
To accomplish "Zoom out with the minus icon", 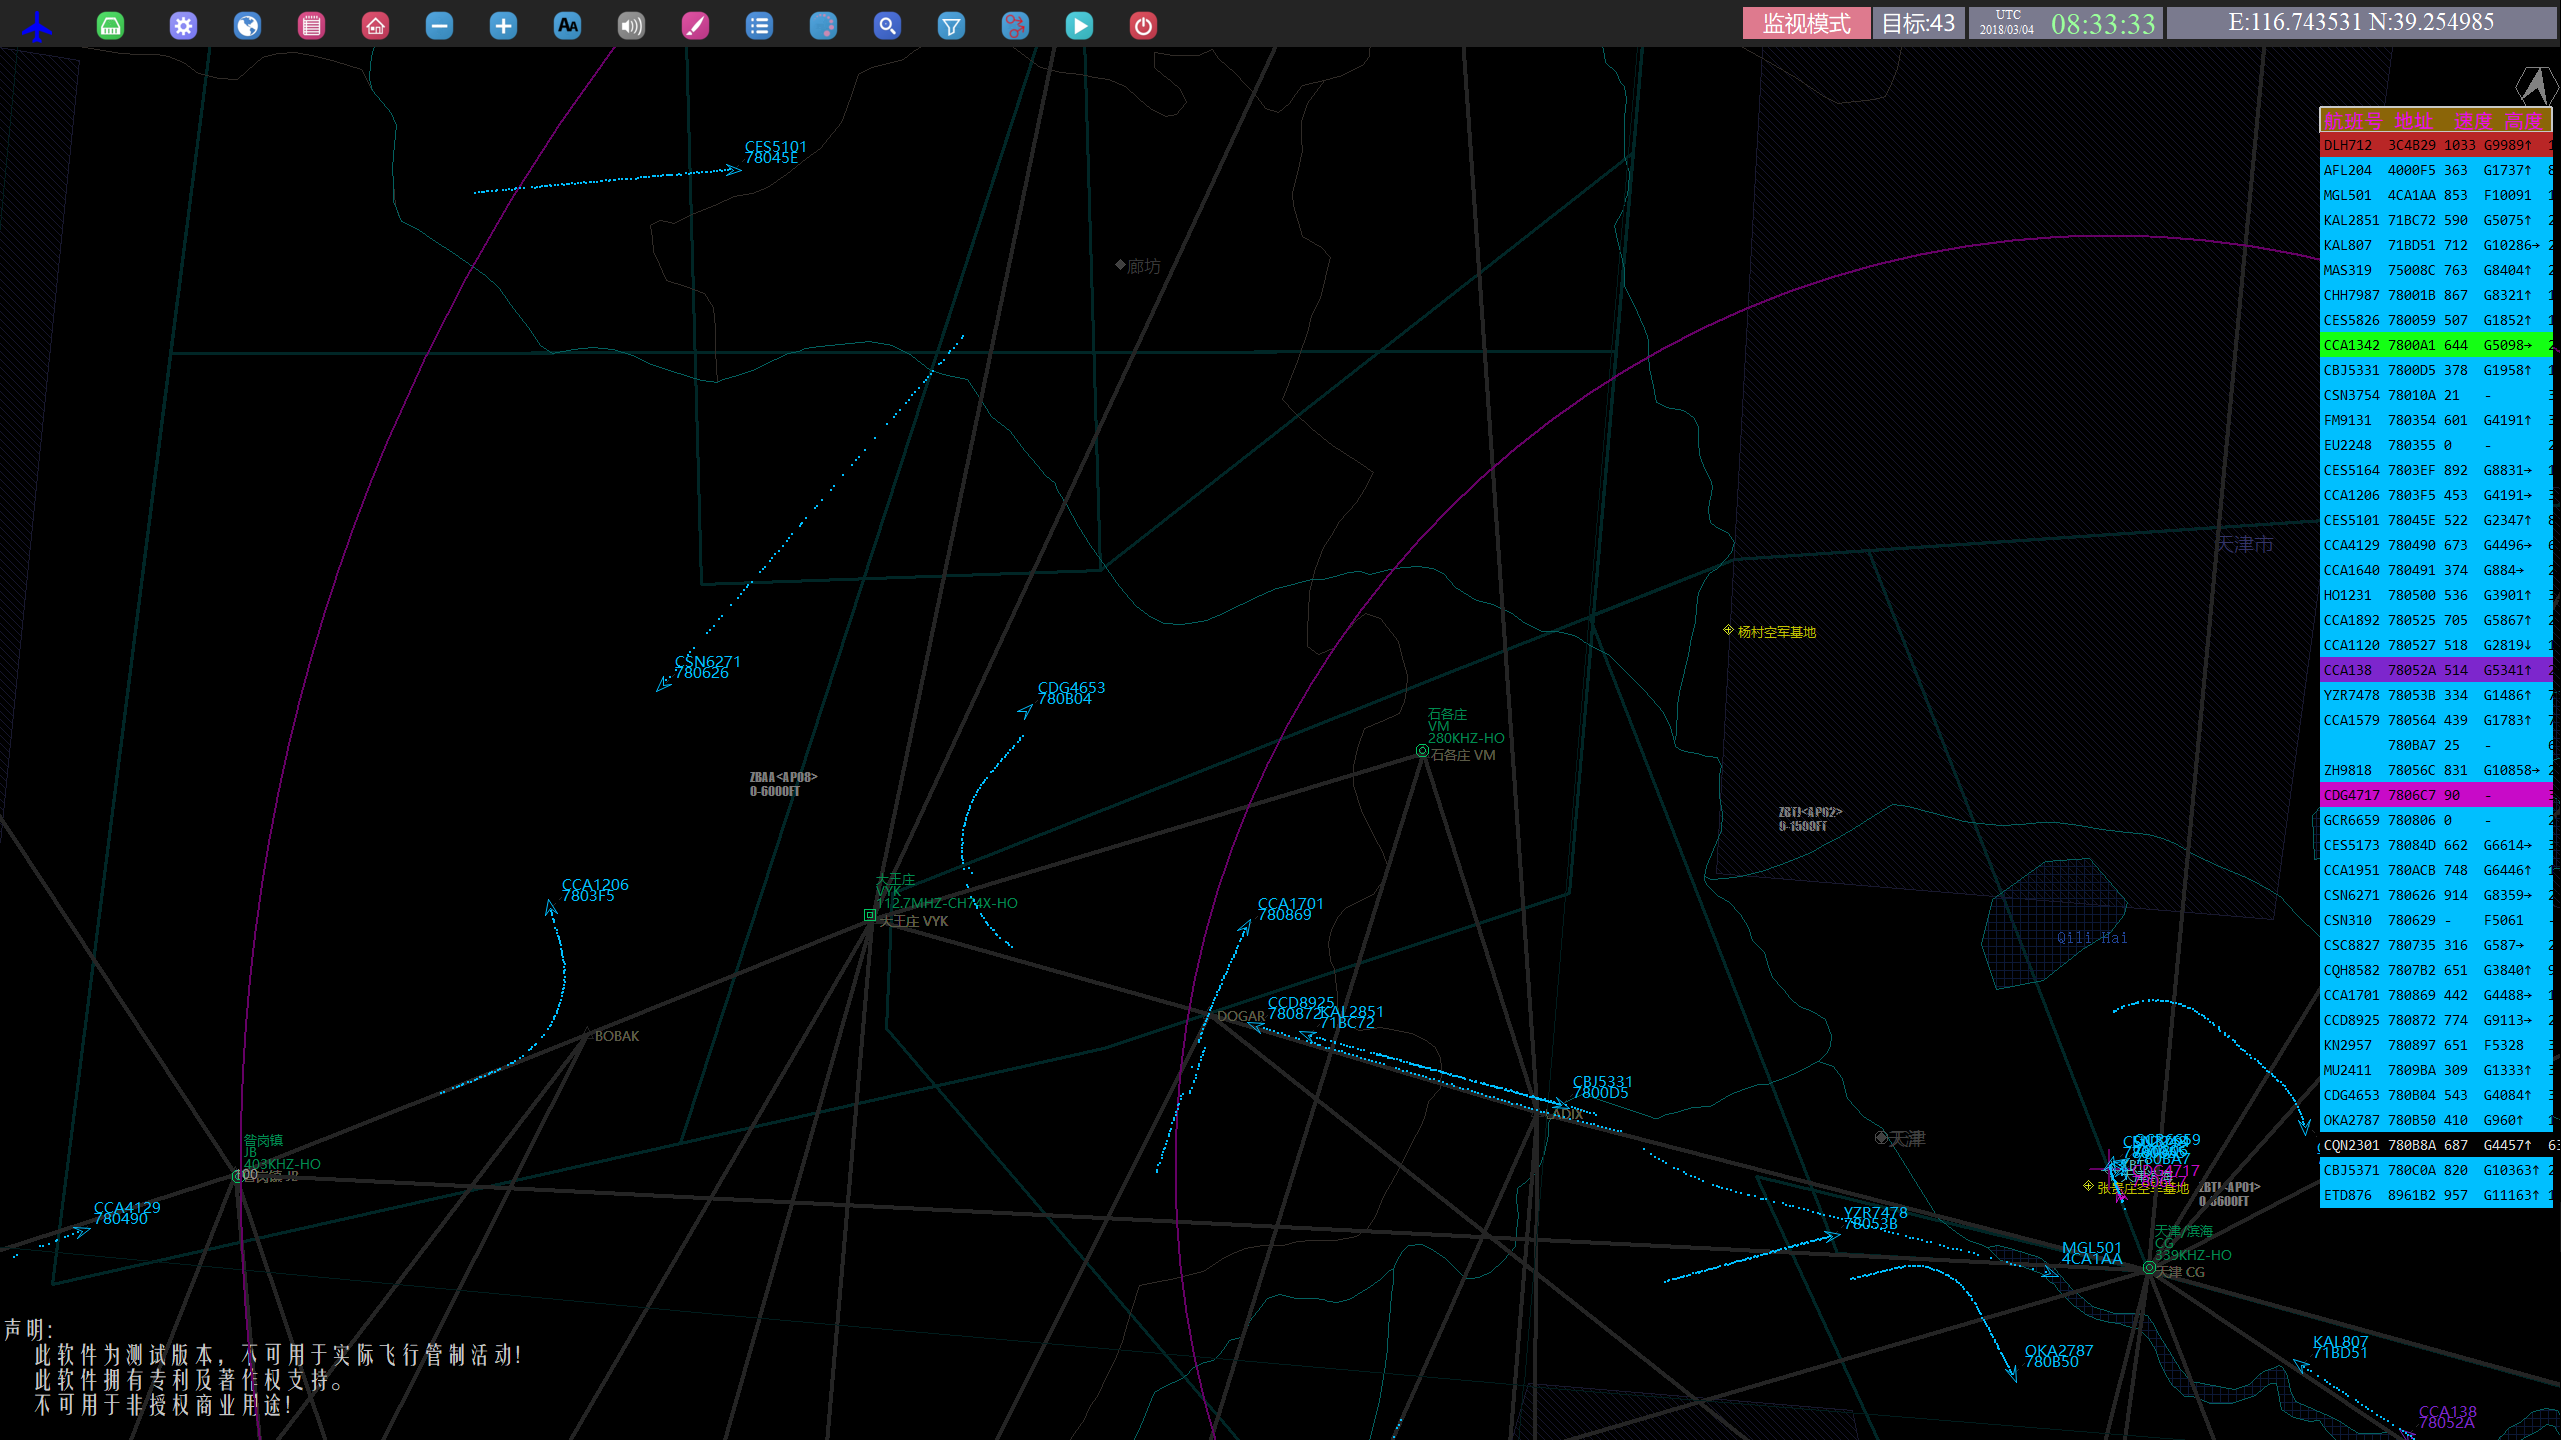I will 439,25.
